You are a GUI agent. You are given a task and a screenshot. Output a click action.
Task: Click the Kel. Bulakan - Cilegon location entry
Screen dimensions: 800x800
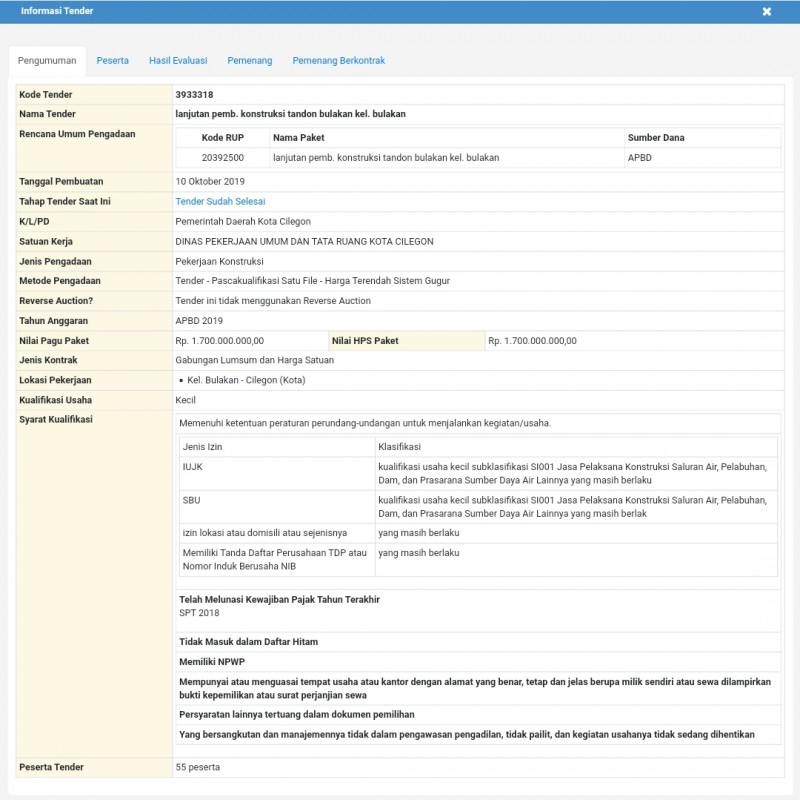245,380
